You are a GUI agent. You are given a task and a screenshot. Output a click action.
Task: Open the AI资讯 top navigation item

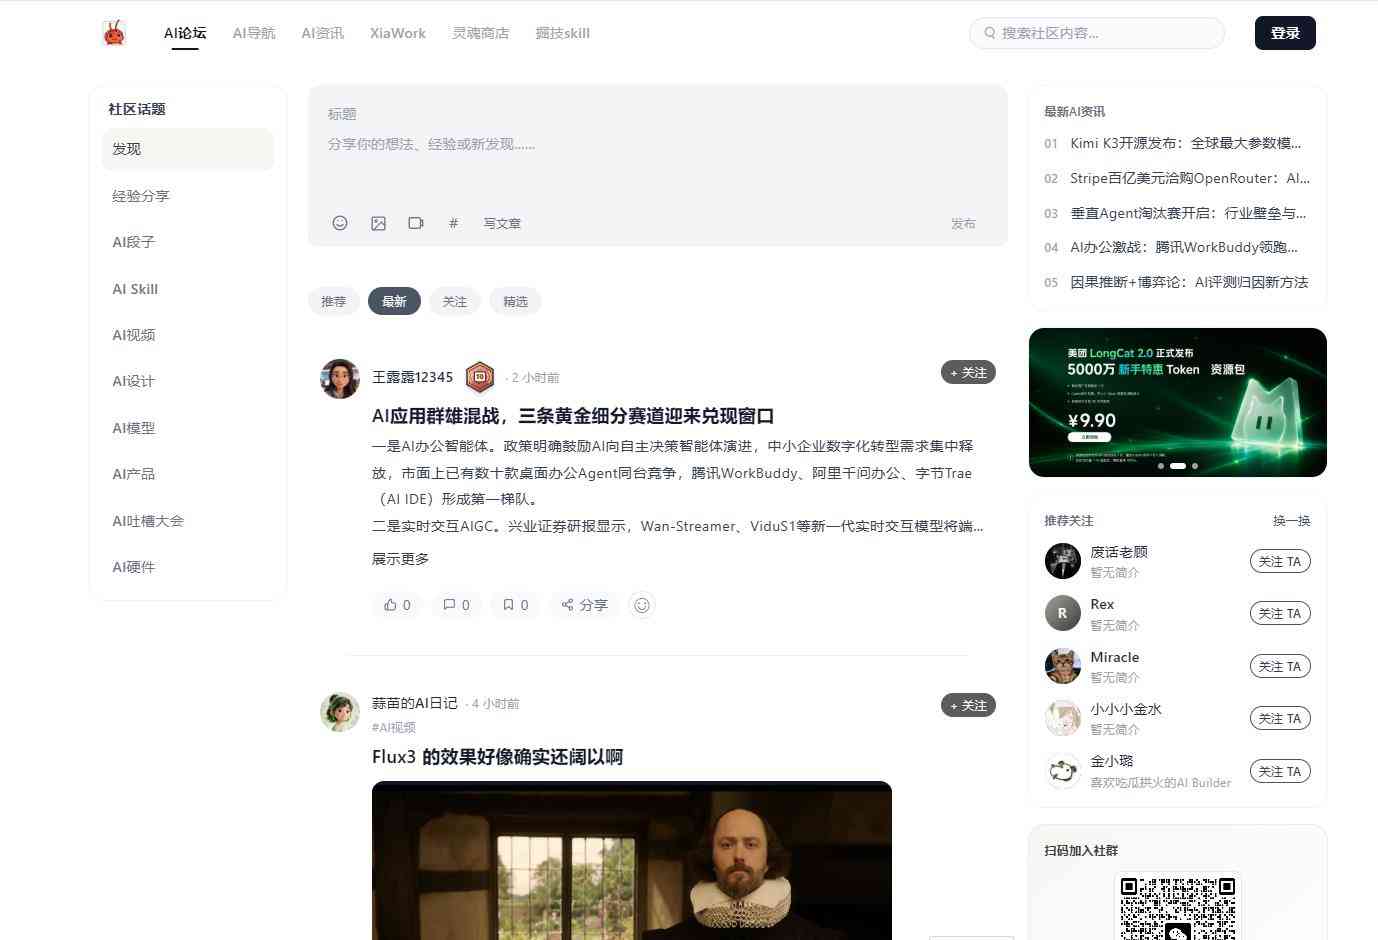pos(322,33)
